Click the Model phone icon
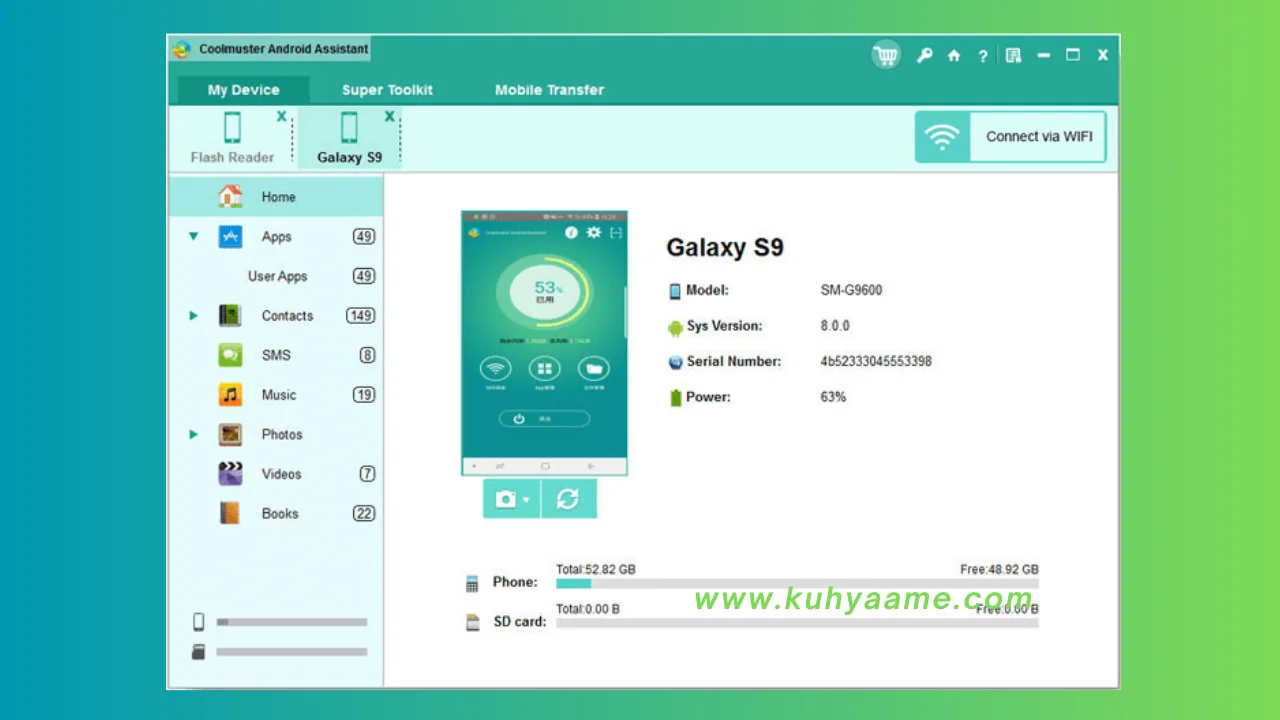This screenshot has width=1280, height=720. (x=675, y=291)
